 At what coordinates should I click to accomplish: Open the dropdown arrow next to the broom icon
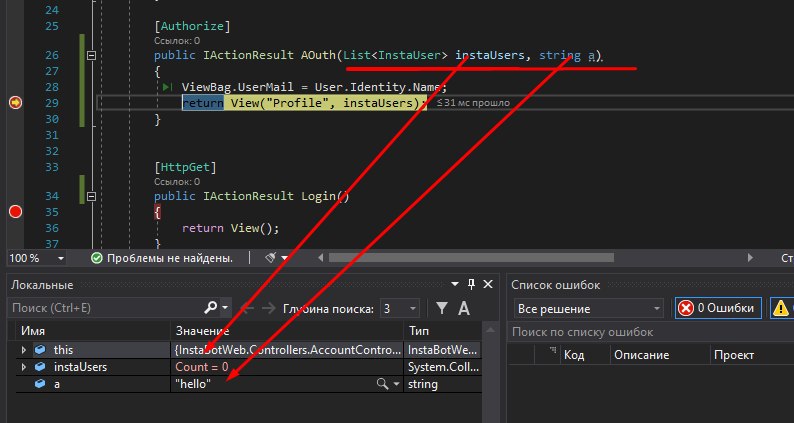pyautogui.click(x=284, y=258)
